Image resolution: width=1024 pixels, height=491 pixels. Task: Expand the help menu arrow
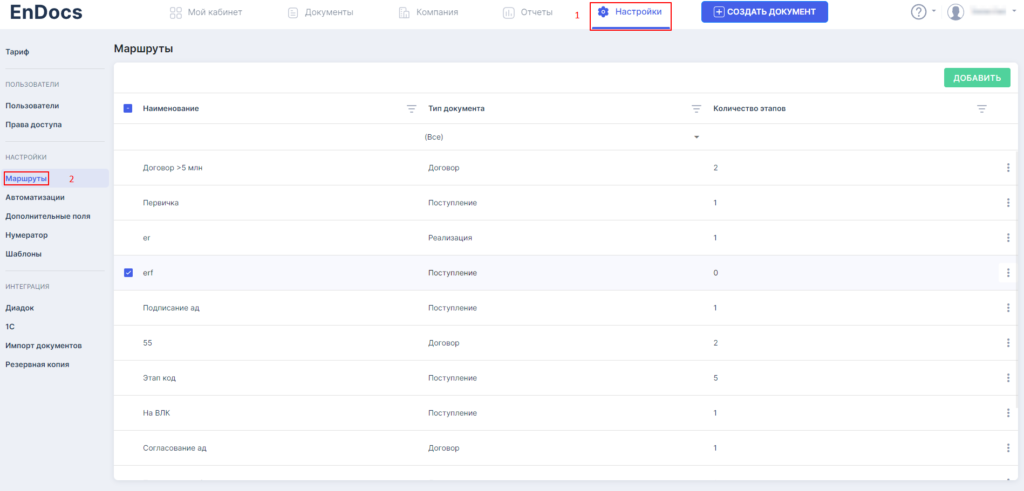point(933,12)
